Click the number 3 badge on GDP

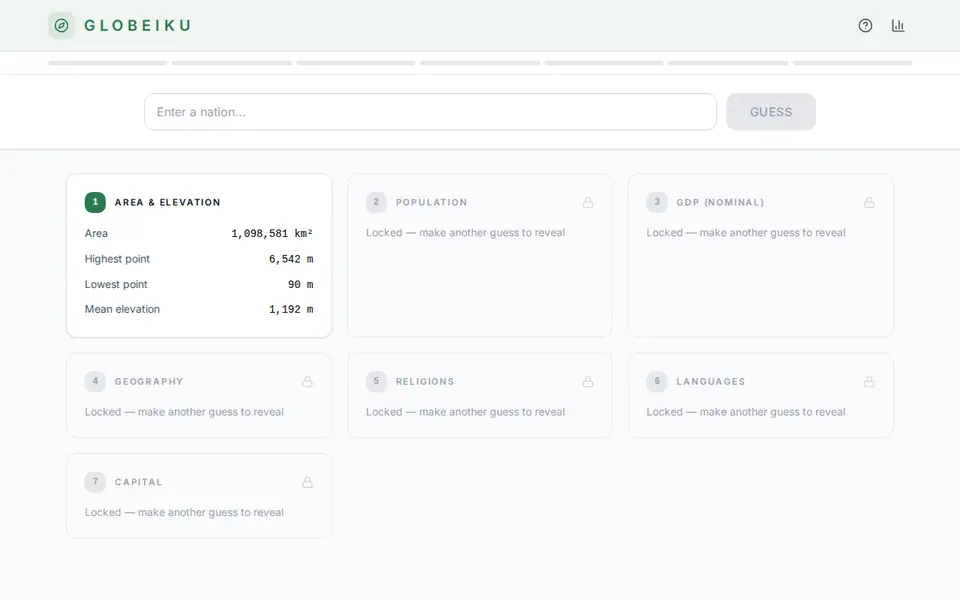coord(657,202)
